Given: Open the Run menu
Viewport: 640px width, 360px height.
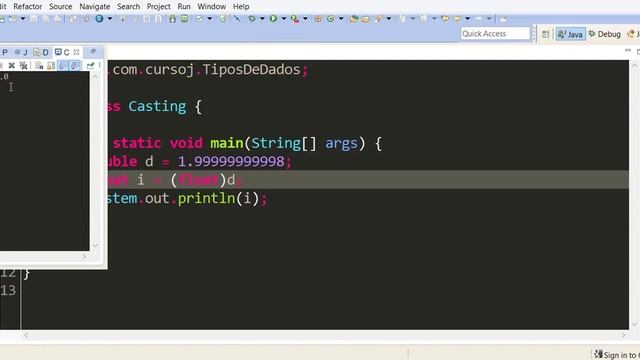Looking at the screenshot, I should 184,7.
